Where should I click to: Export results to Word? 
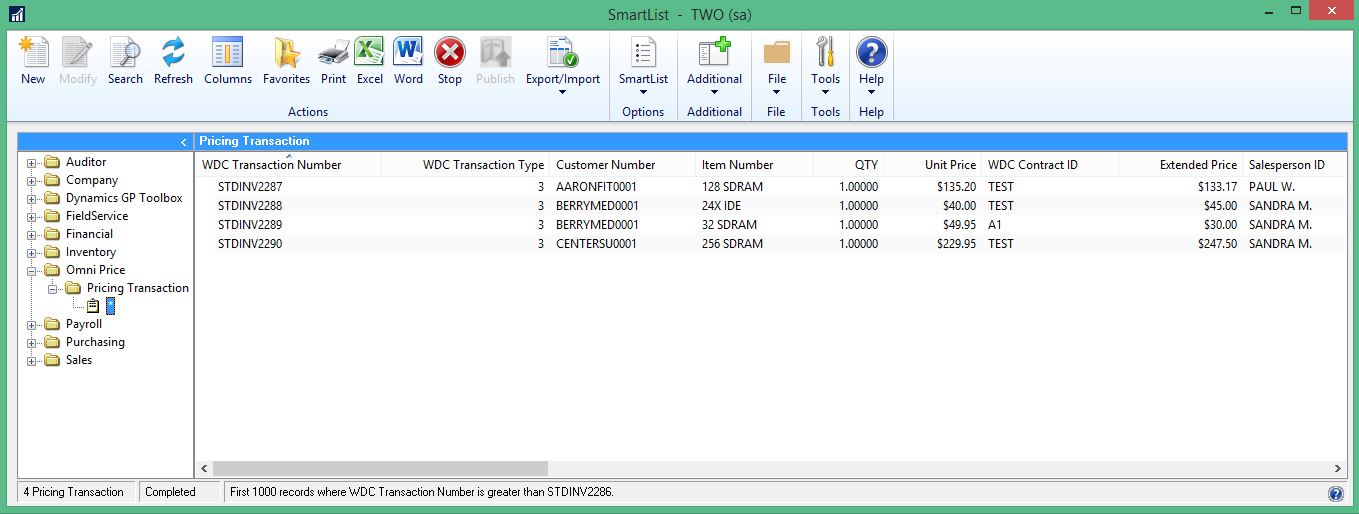[408, 61]
